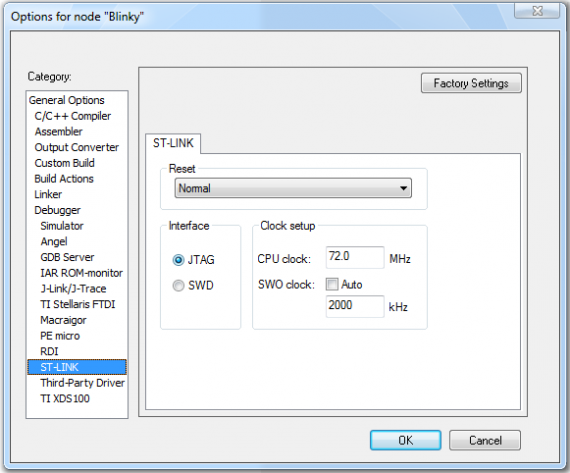Open the Reset dropdown showing Normal
The image size is (570, 473).
(293, 188)
